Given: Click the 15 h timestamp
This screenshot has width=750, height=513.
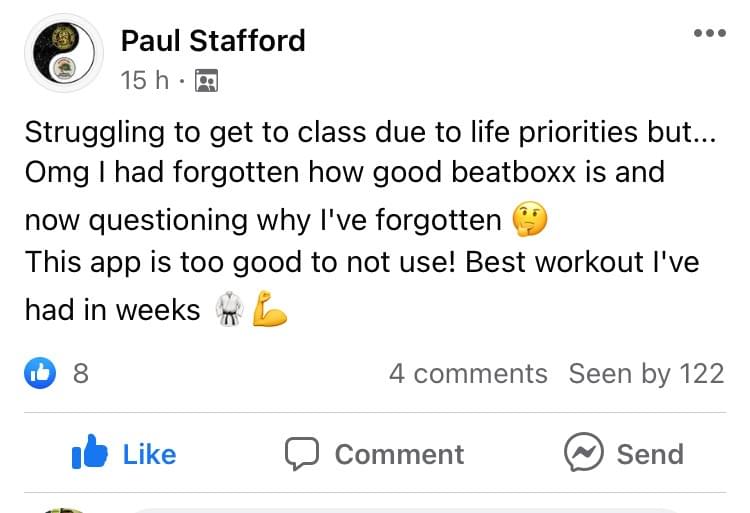Looking at the screenshot, I should tap(144, 80).
